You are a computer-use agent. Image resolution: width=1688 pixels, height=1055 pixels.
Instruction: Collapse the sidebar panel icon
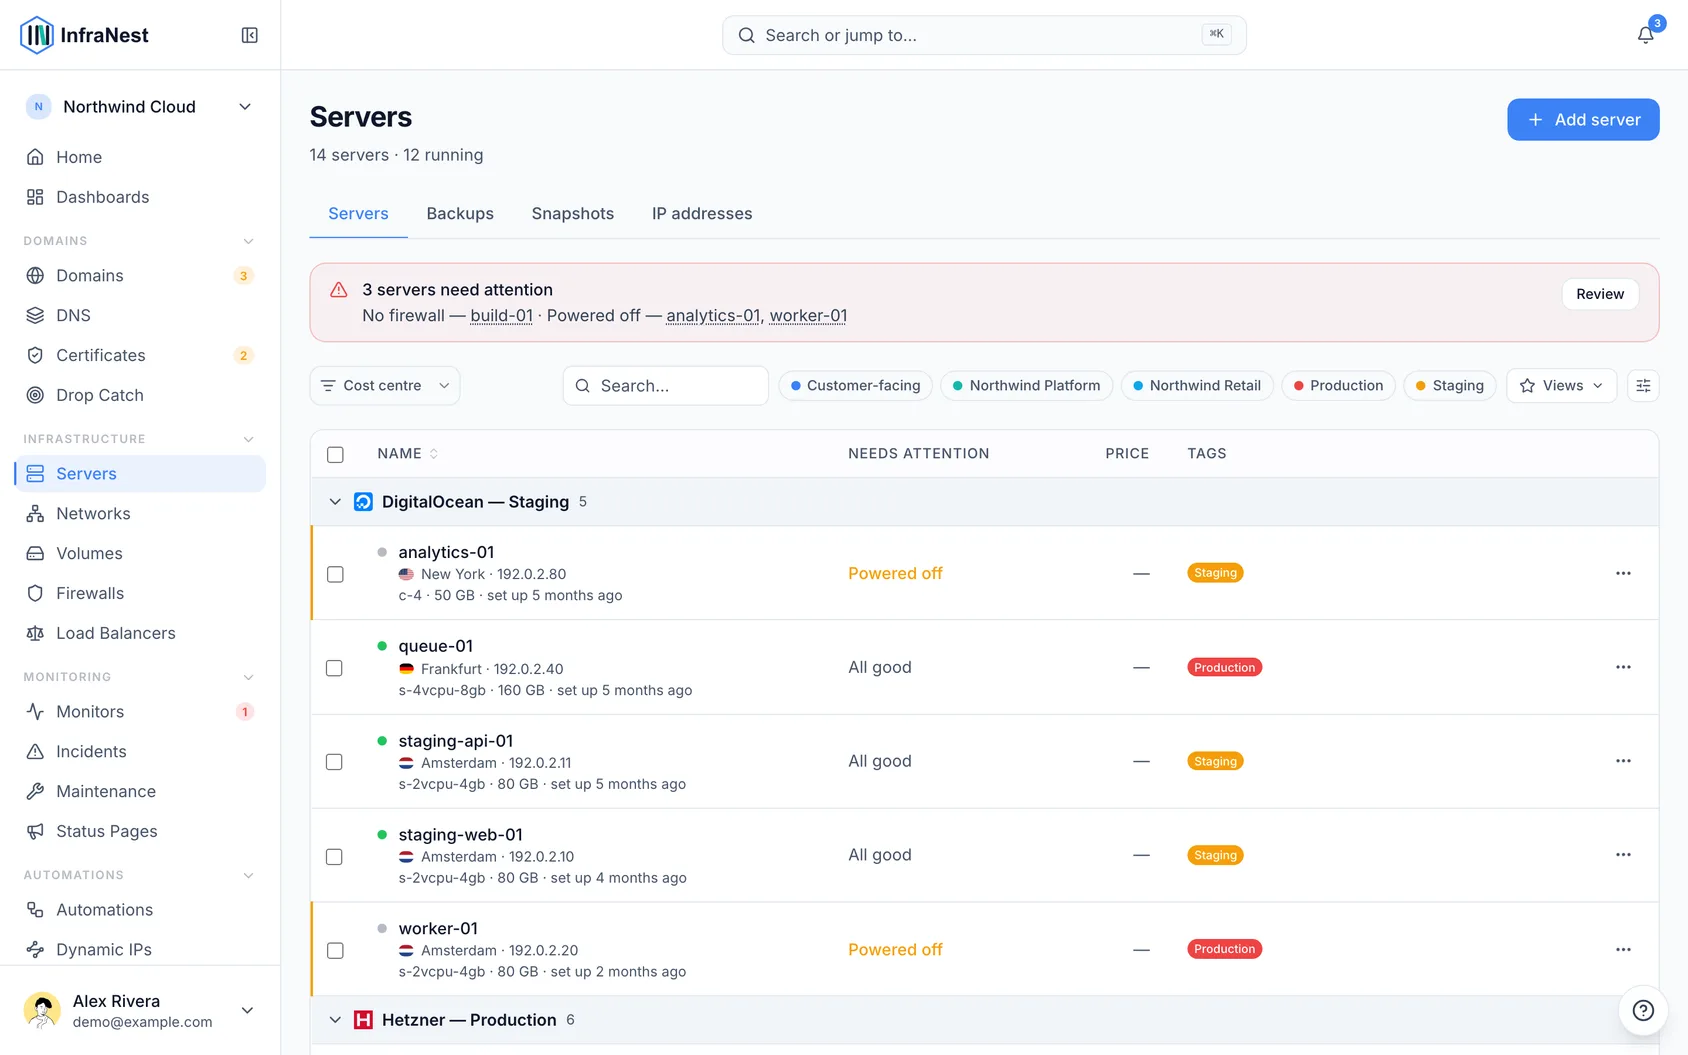(x=250, y=35)
